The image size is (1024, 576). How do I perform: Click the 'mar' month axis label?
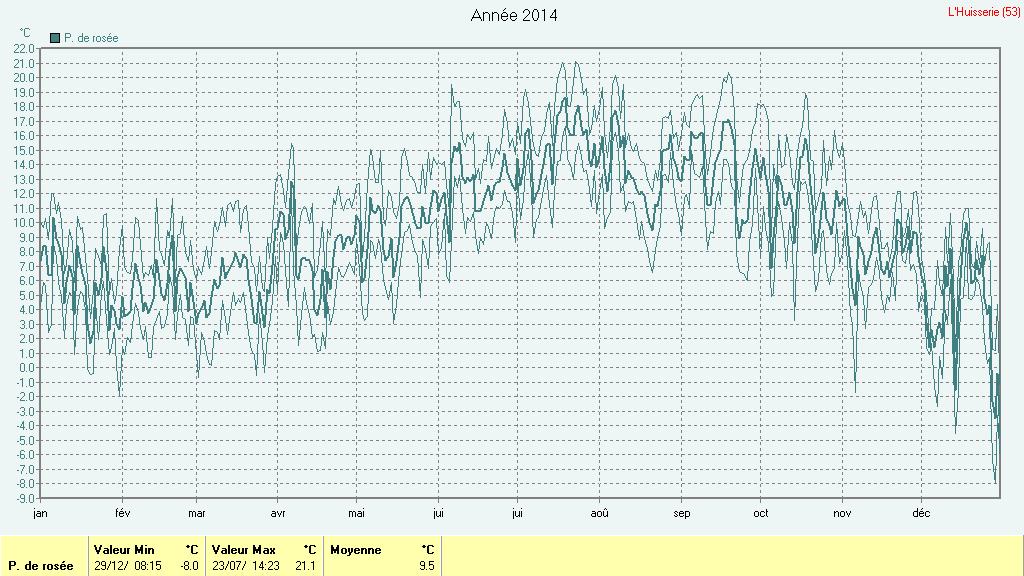[x=197, y=513]
